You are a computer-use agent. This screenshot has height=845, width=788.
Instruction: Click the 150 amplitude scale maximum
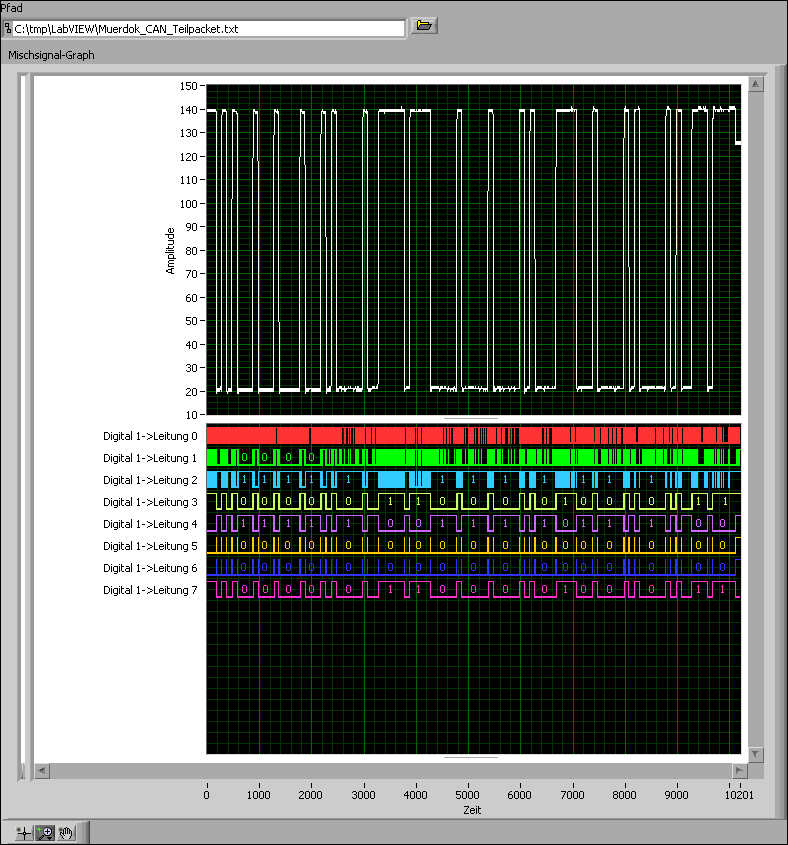(x=189, y=86)
